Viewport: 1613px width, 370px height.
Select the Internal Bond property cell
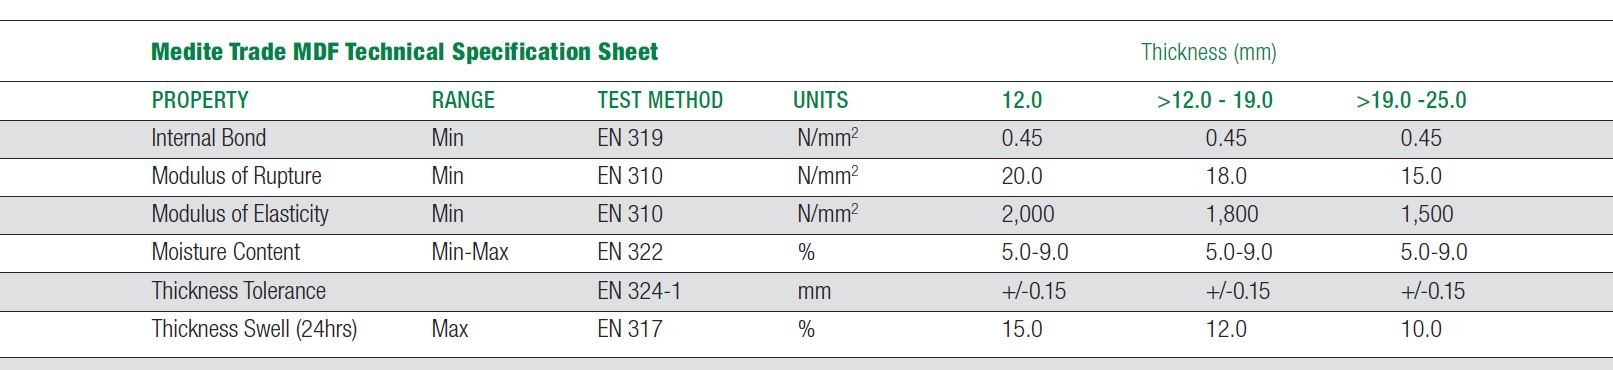(x=209, y=138)
